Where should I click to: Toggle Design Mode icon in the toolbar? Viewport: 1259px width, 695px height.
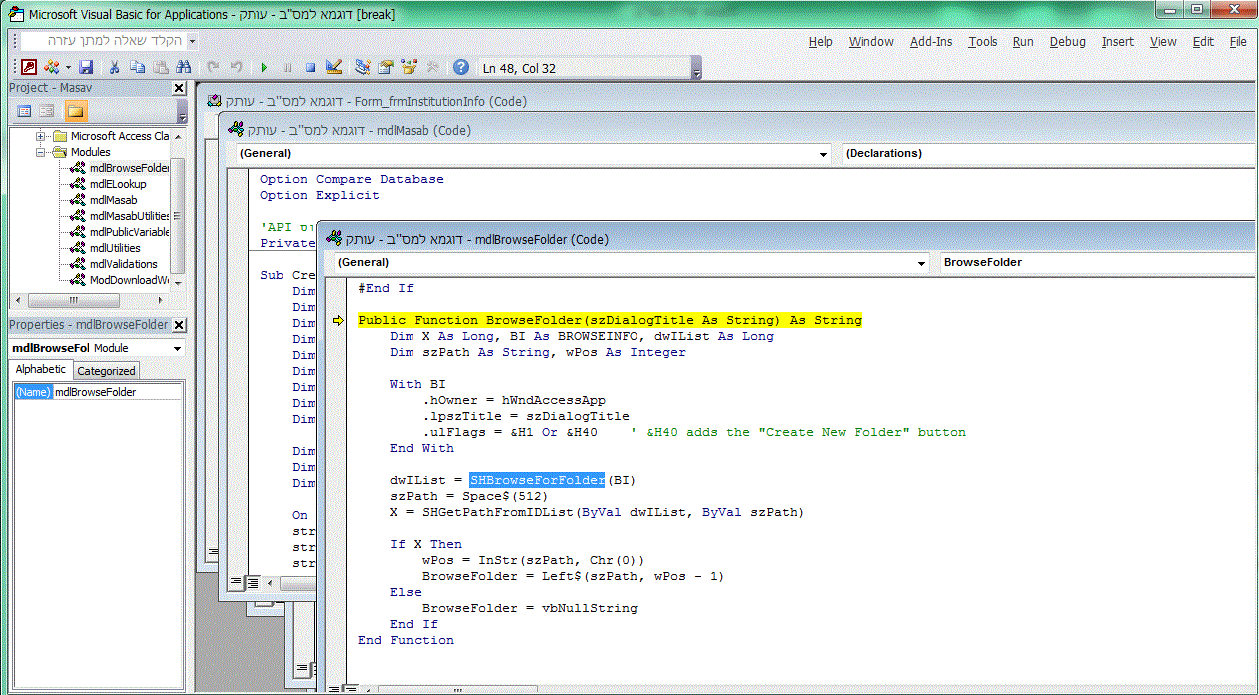pyautogui.click(x=334, y=67)
